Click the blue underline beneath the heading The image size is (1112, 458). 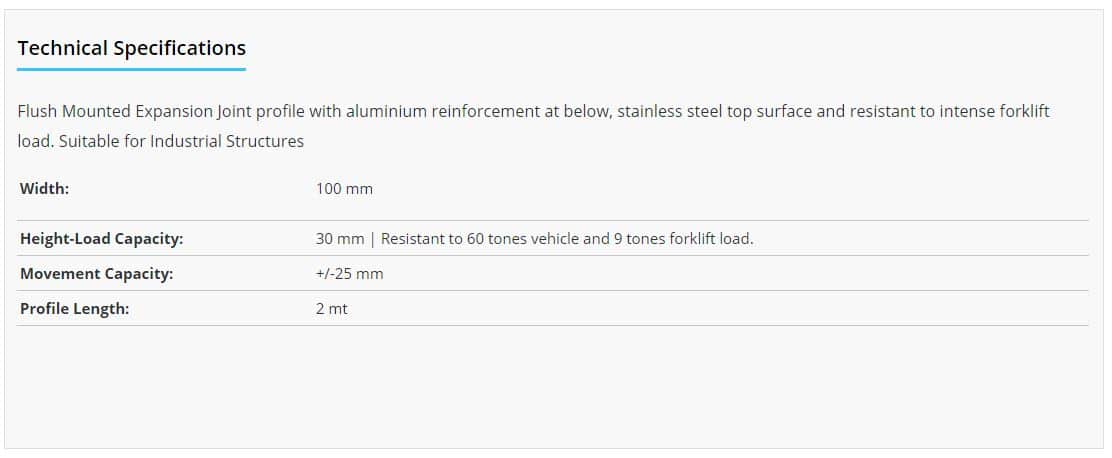pos(131,69)
